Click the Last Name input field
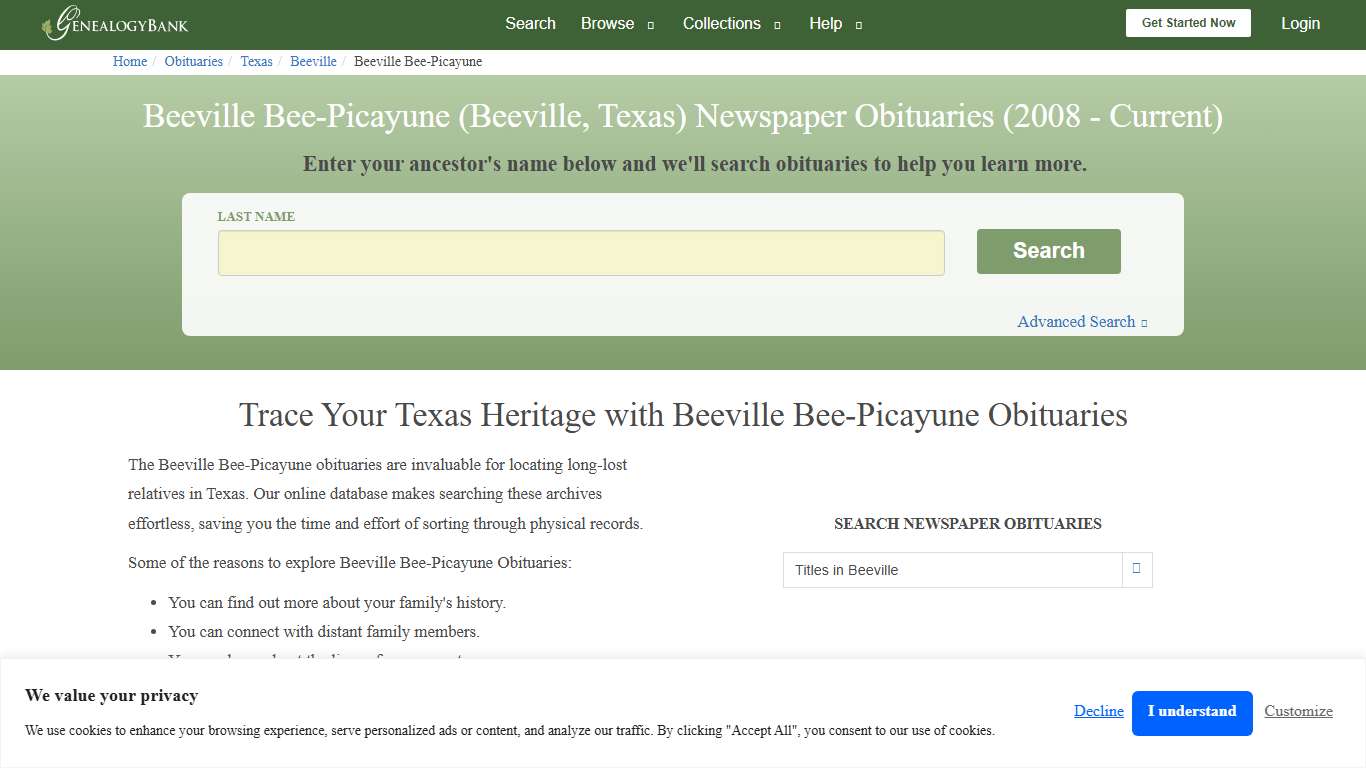 580,252
